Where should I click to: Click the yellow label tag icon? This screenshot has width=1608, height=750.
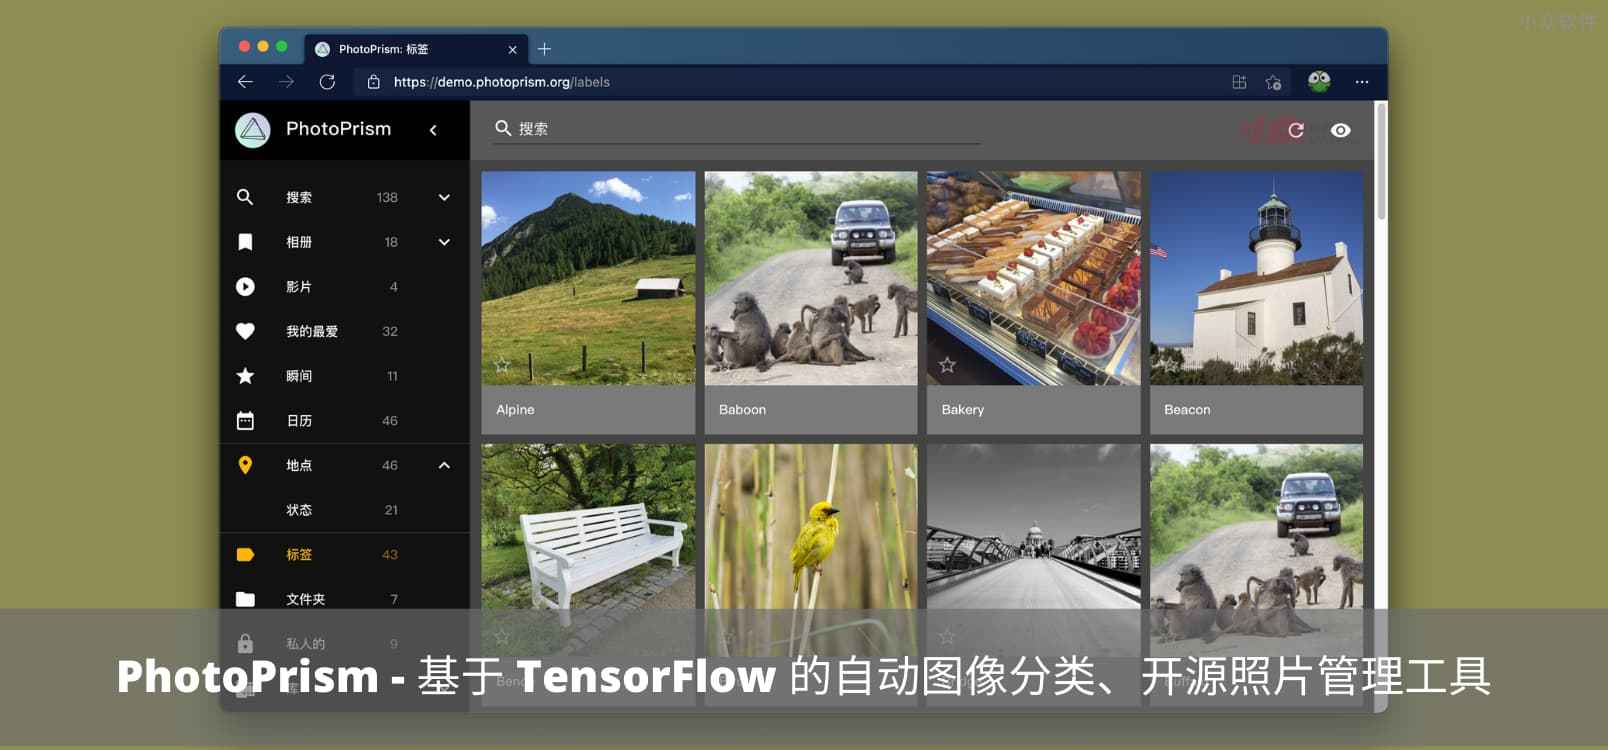(245, 555)
